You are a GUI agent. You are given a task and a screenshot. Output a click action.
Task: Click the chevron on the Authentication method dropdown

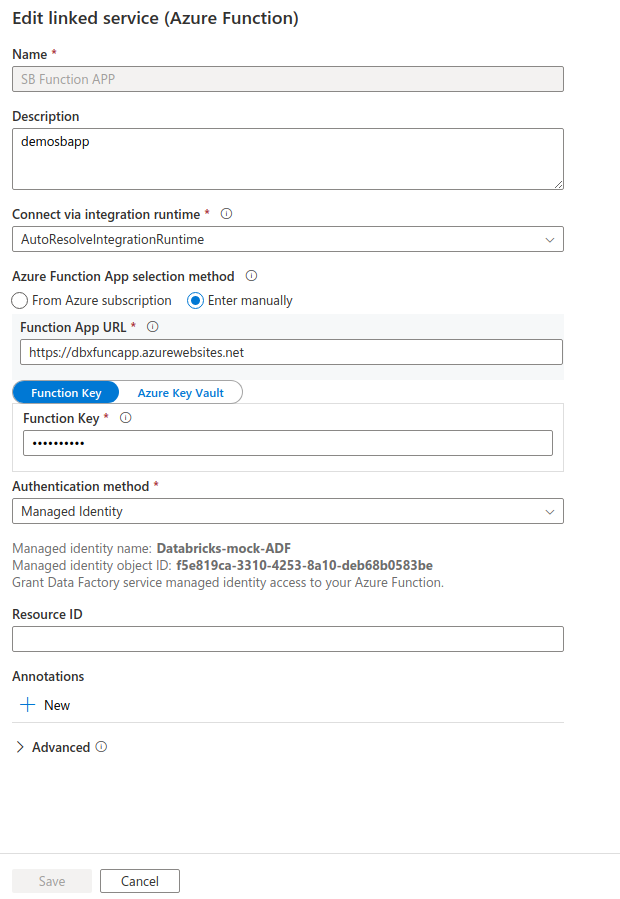coord(549,510)
